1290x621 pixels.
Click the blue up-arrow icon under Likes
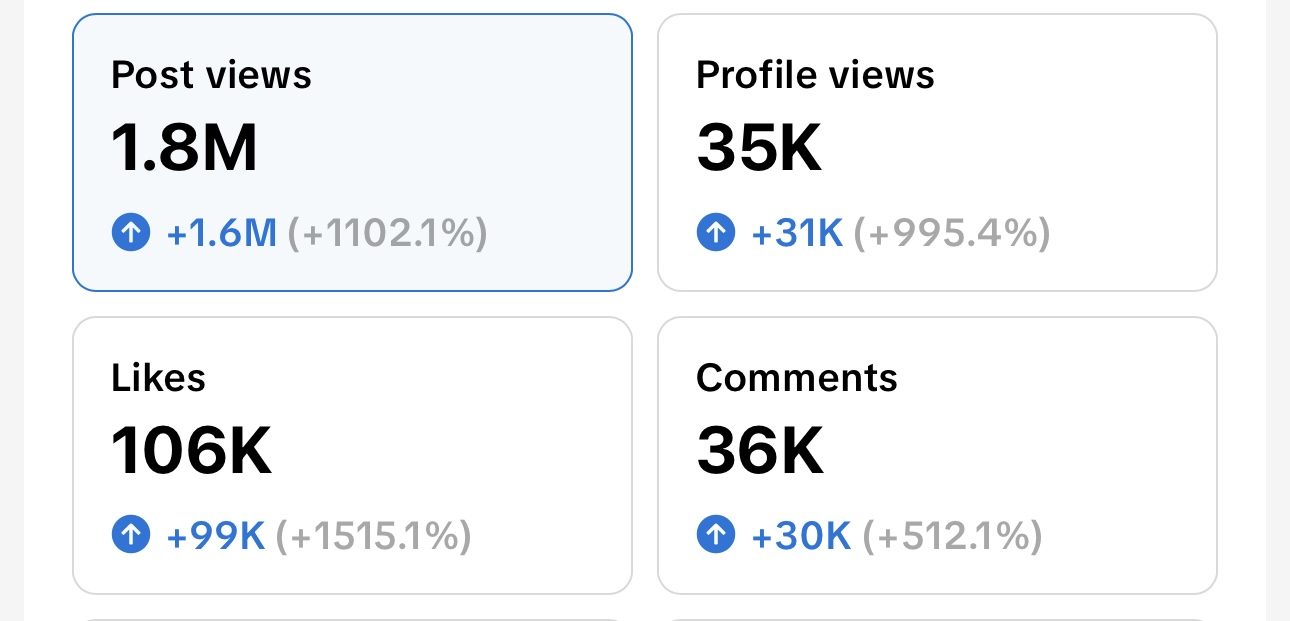coord(131,536)
